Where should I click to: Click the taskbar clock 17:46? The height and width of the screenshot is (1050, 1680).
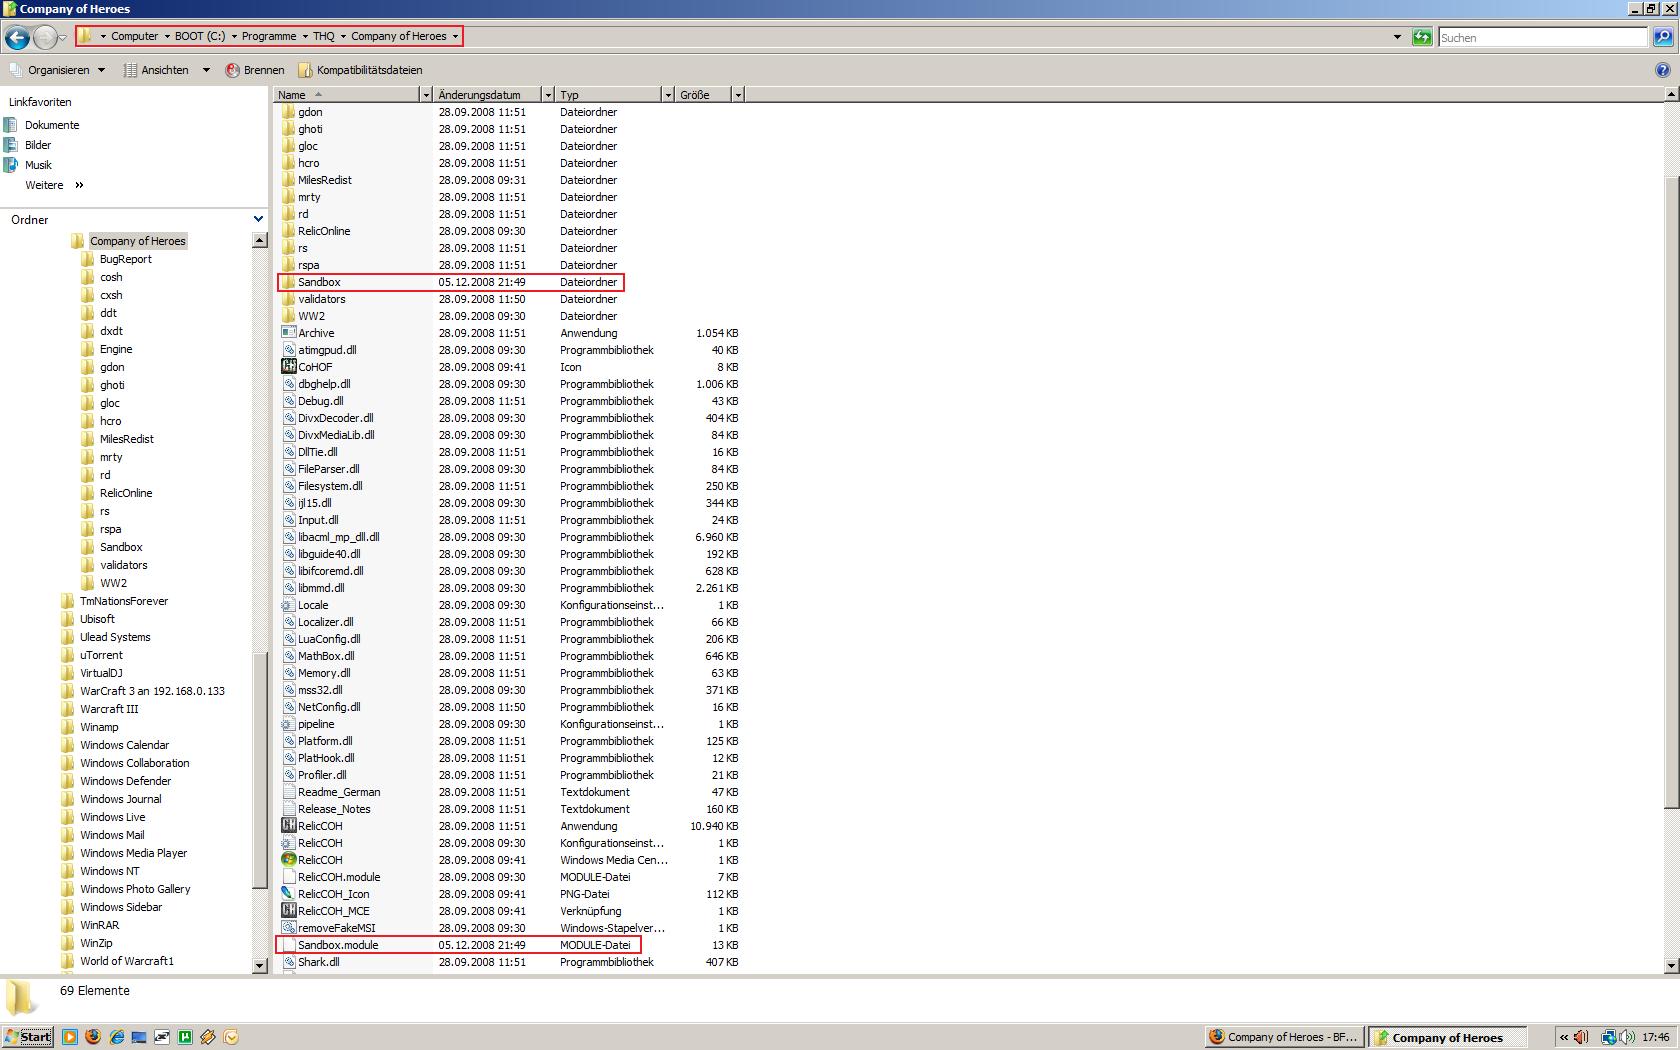pos(1655,1037)
